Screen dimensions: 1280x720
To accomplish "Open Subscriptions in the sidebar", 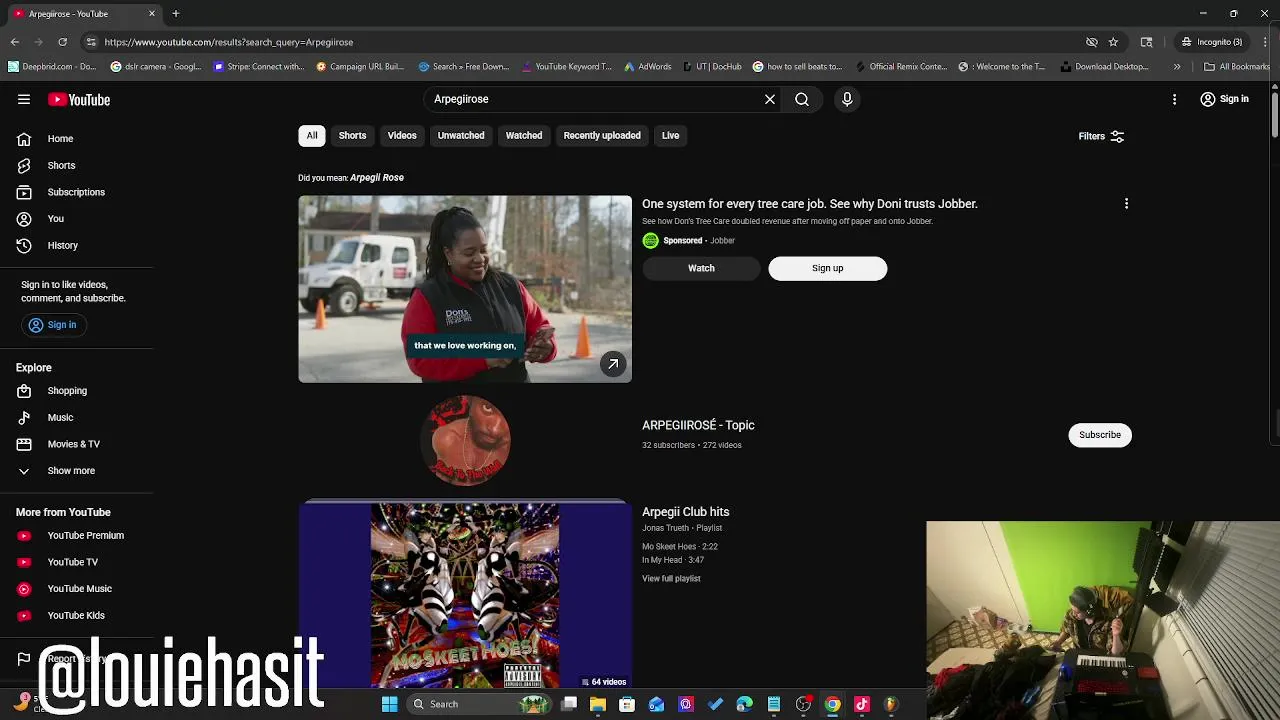I will click(x=76, y=192).
